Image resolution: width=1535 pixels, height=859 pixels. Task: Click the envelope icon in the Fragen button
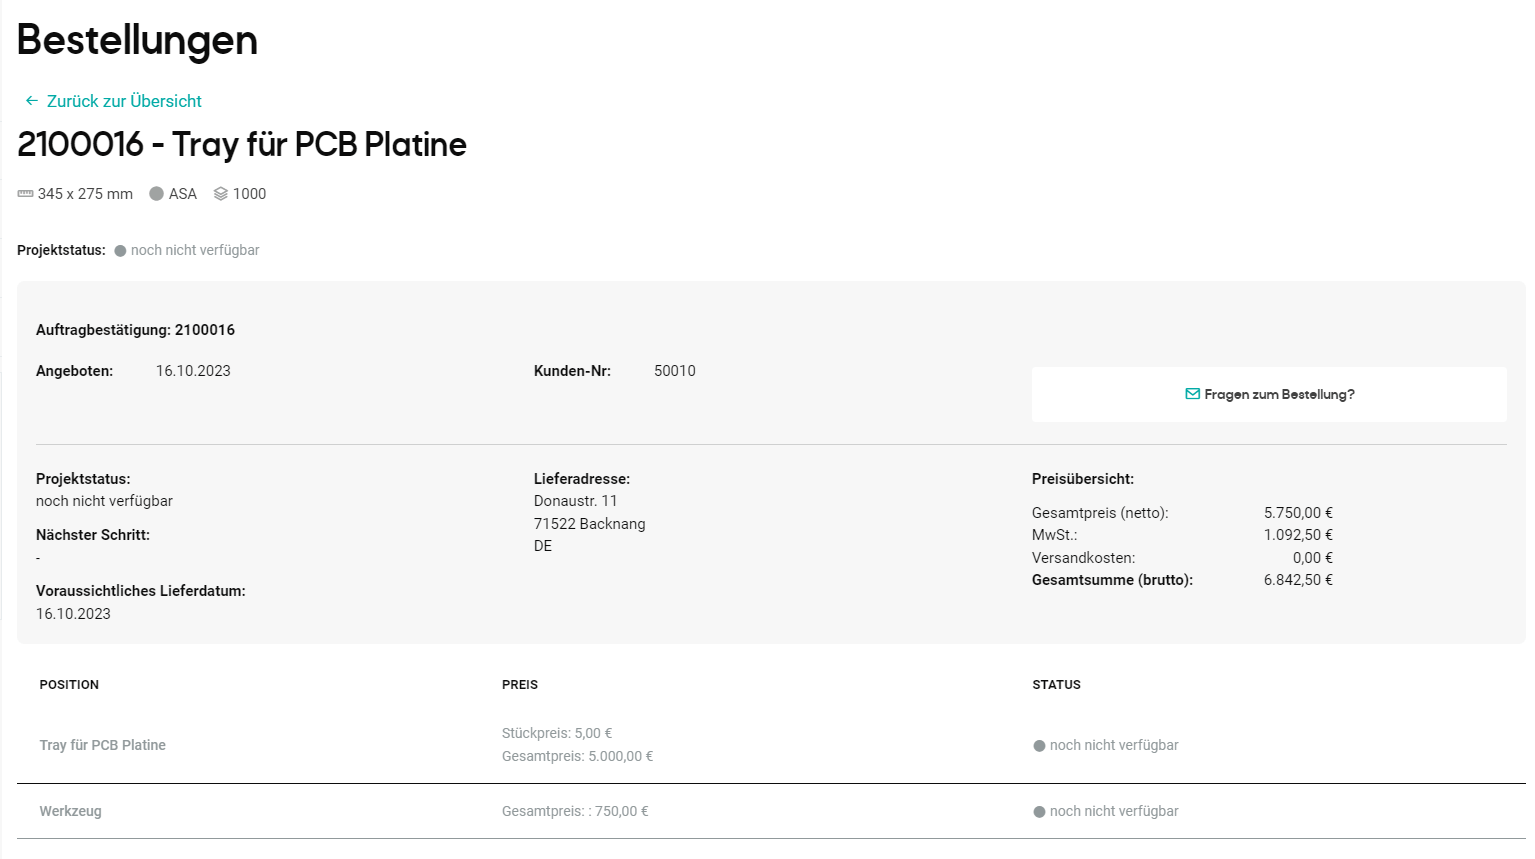click(x=1190, y=394)
